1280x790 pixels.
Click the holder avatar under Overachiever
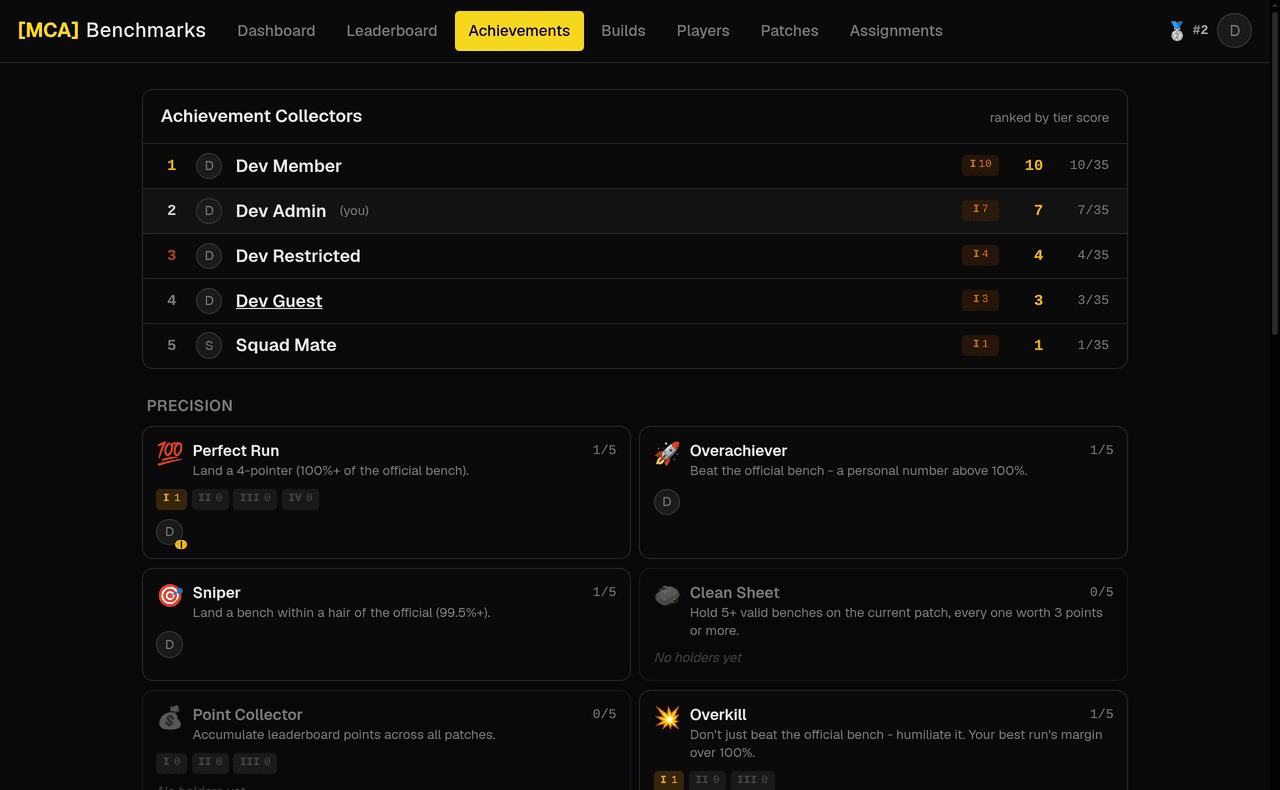pyautogui.click(x=667, y=502)
